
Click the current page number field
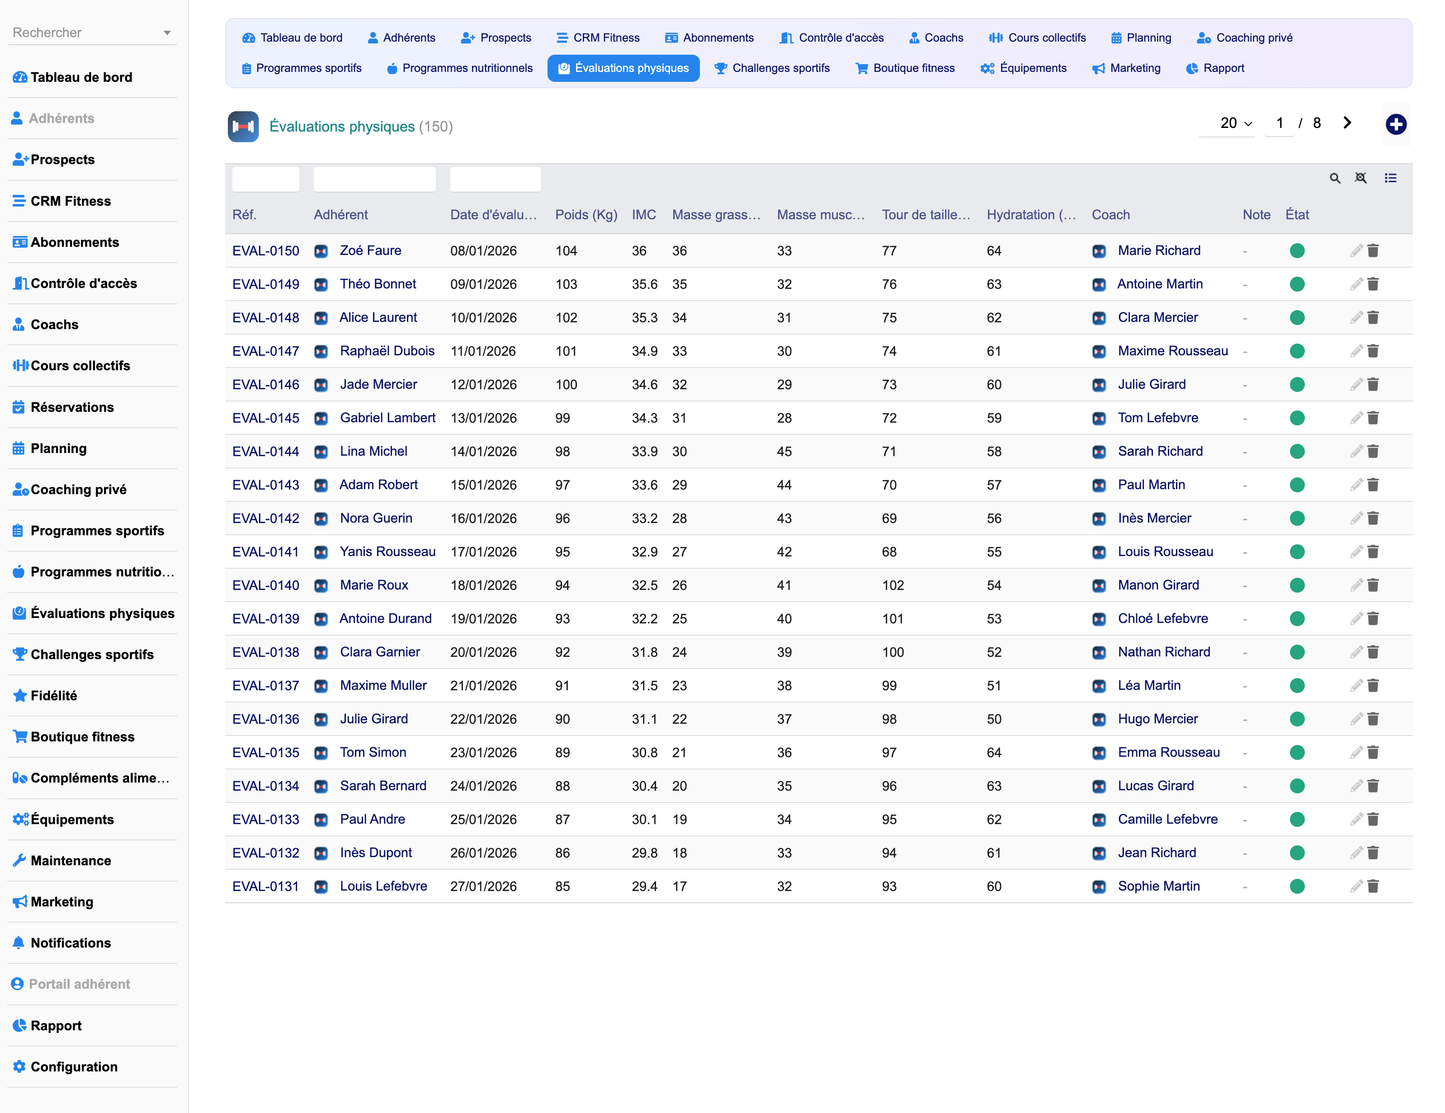coord(1280,123)
